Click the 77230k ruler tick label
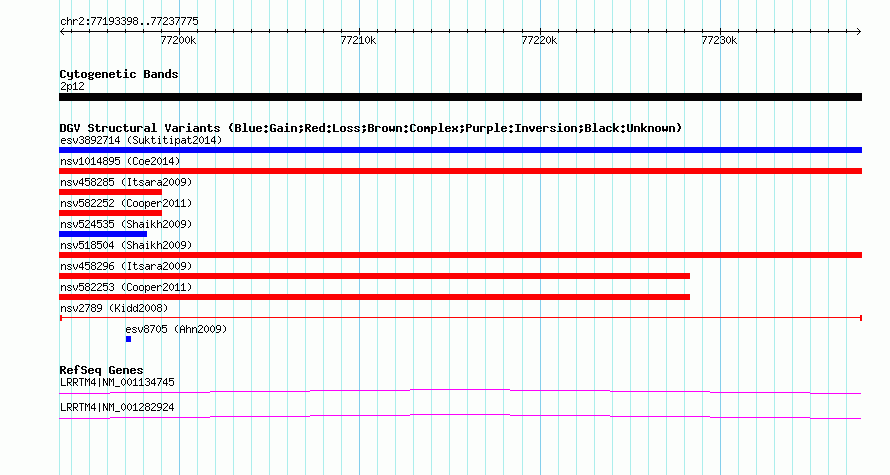 click(x=719, y=40)
